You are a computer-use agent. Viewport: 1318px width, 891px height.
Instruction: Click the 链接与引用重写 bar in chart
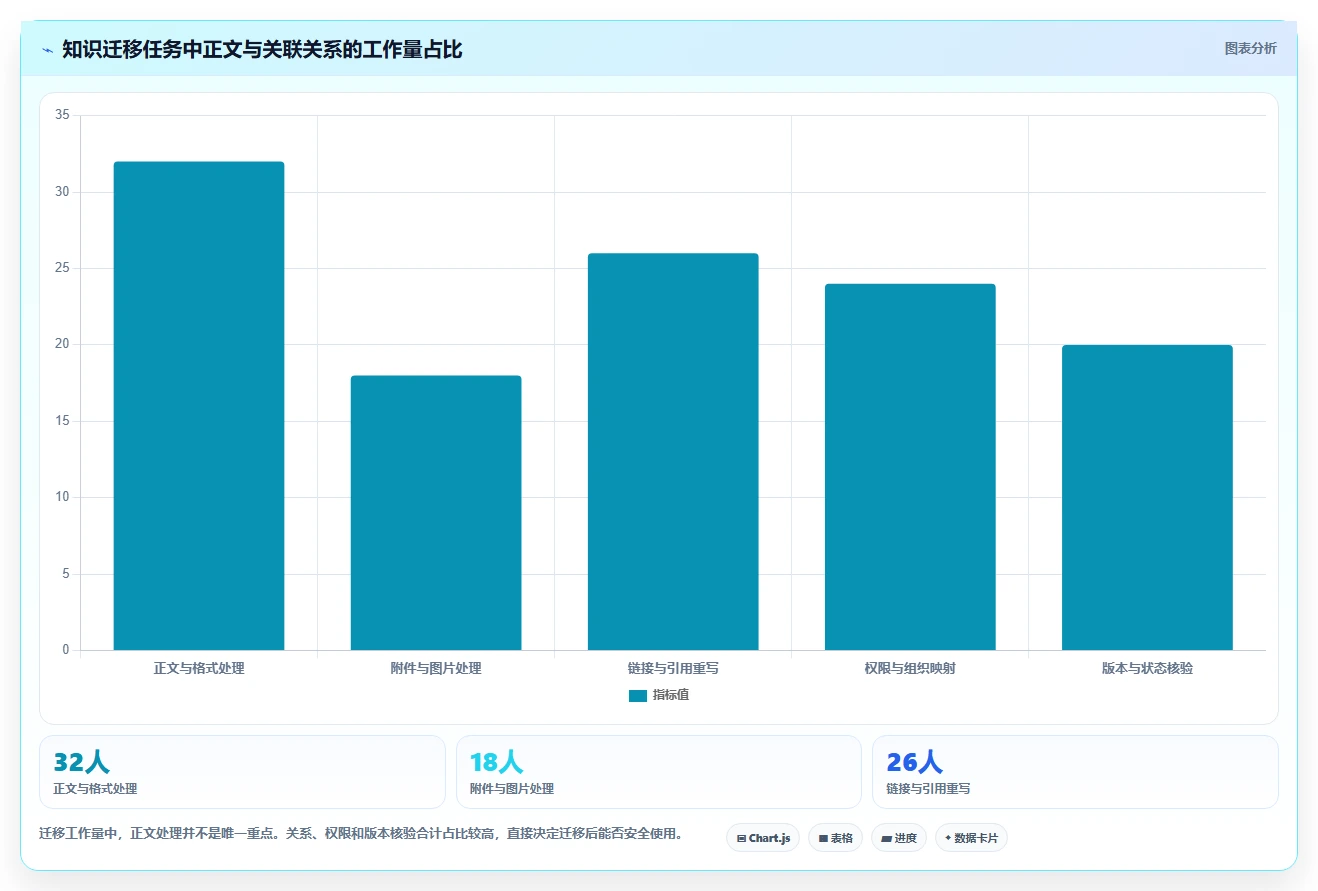coord(673,452)
